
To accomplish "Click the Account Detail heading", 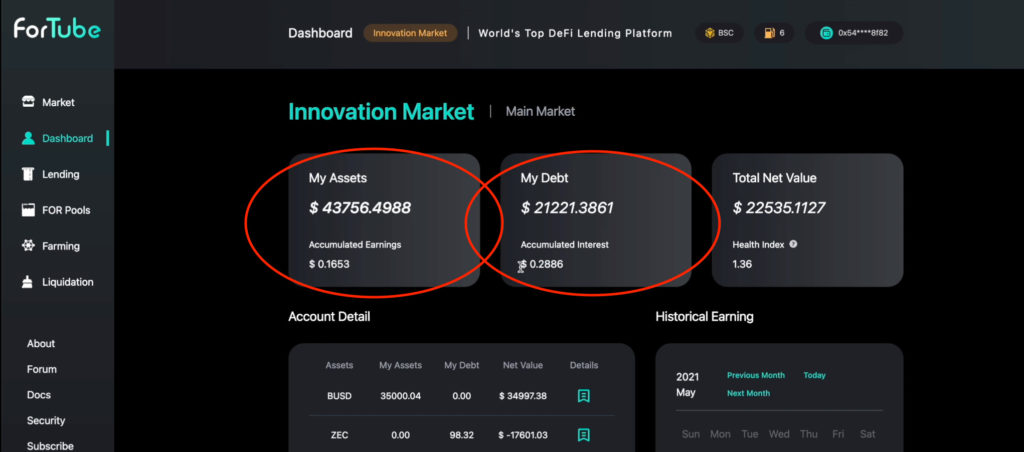I will coord(329,316).
